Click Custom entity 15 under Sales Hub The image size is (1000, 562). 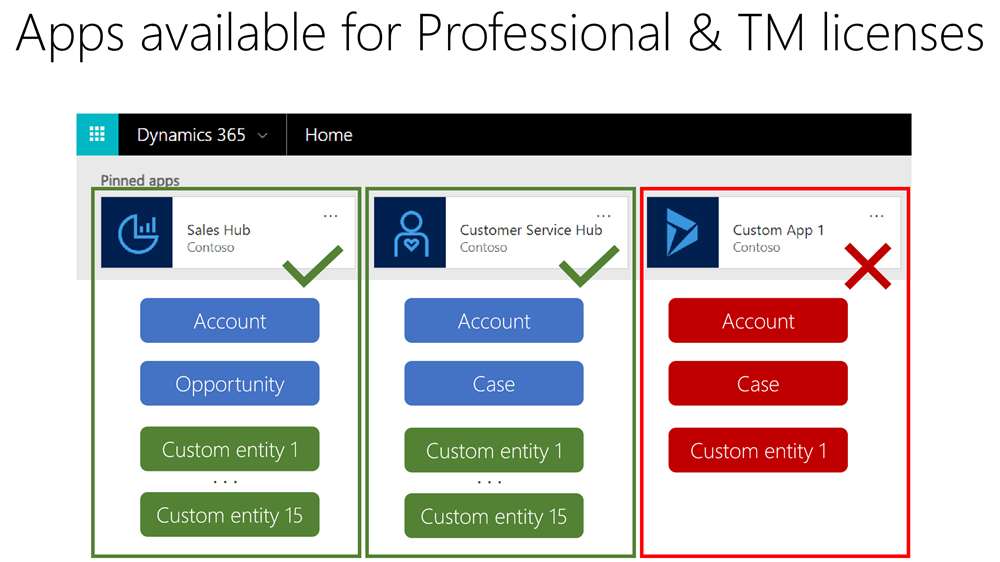(x=230, y=514)
